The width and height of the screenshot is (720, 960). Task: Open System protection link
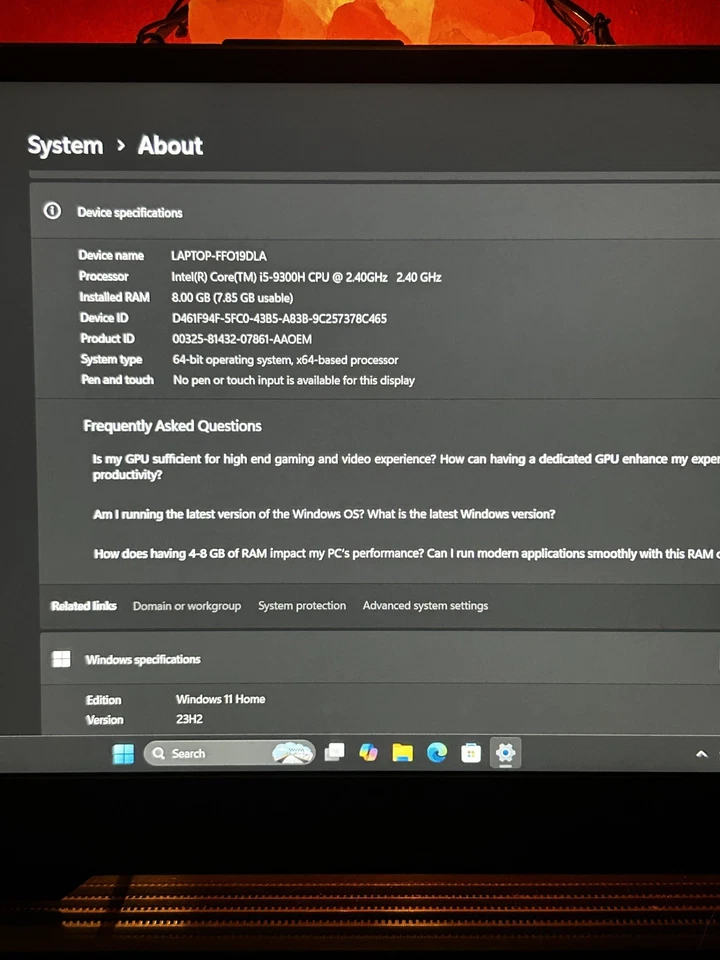point(302,606)
